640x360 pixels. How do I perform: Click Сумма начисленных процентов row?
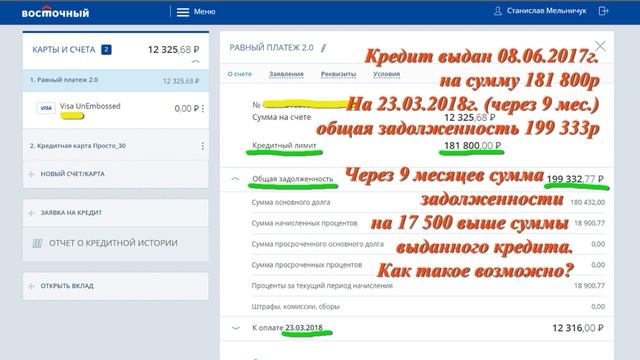click(428, 223)
